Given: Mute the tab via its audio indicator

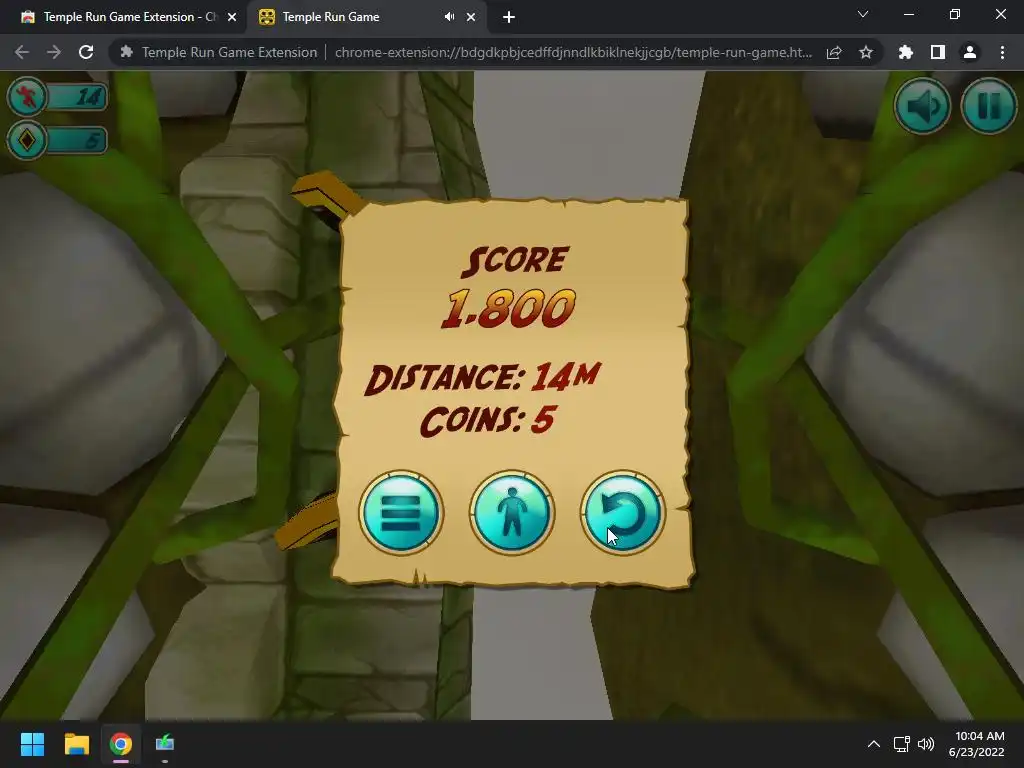Looking at the screenshot, I should [449, 17].
